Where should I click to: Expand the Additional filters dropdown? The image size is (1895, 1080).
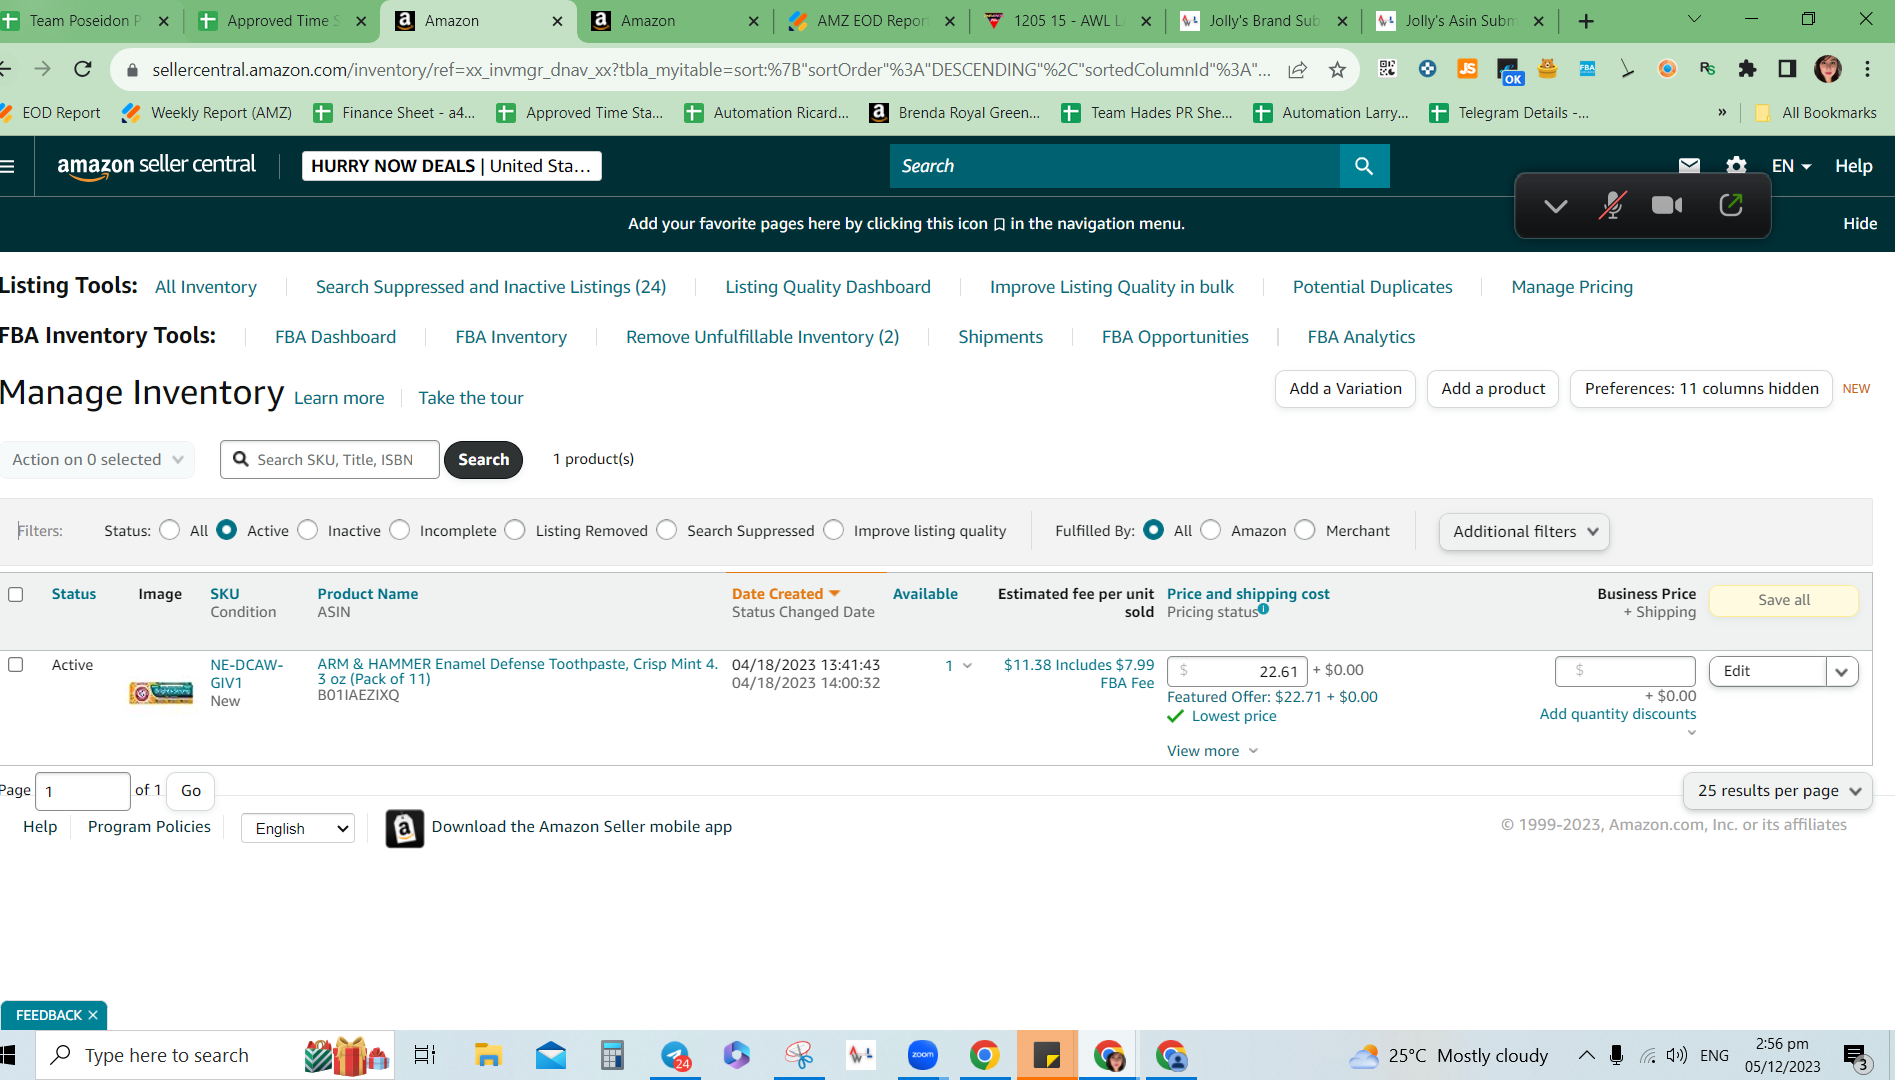[x=1524, y=531]
